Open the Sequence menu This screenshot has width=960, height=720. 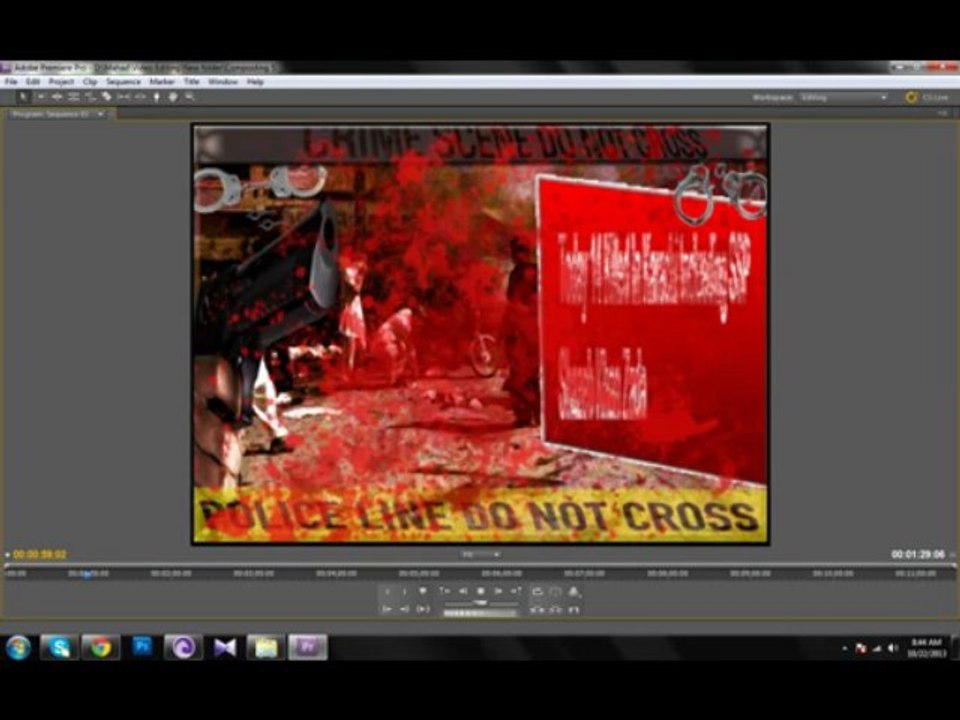(123, 81)
